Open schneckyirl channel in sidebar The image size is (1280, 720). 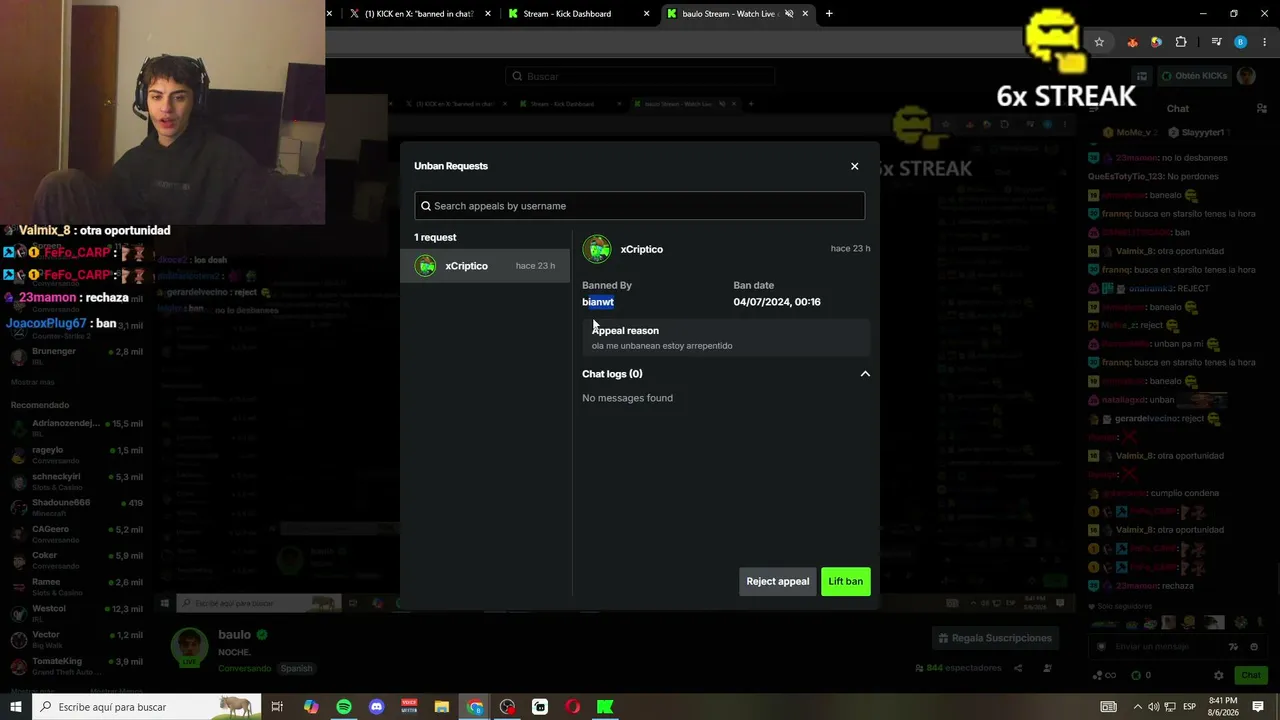click(77, 481)
